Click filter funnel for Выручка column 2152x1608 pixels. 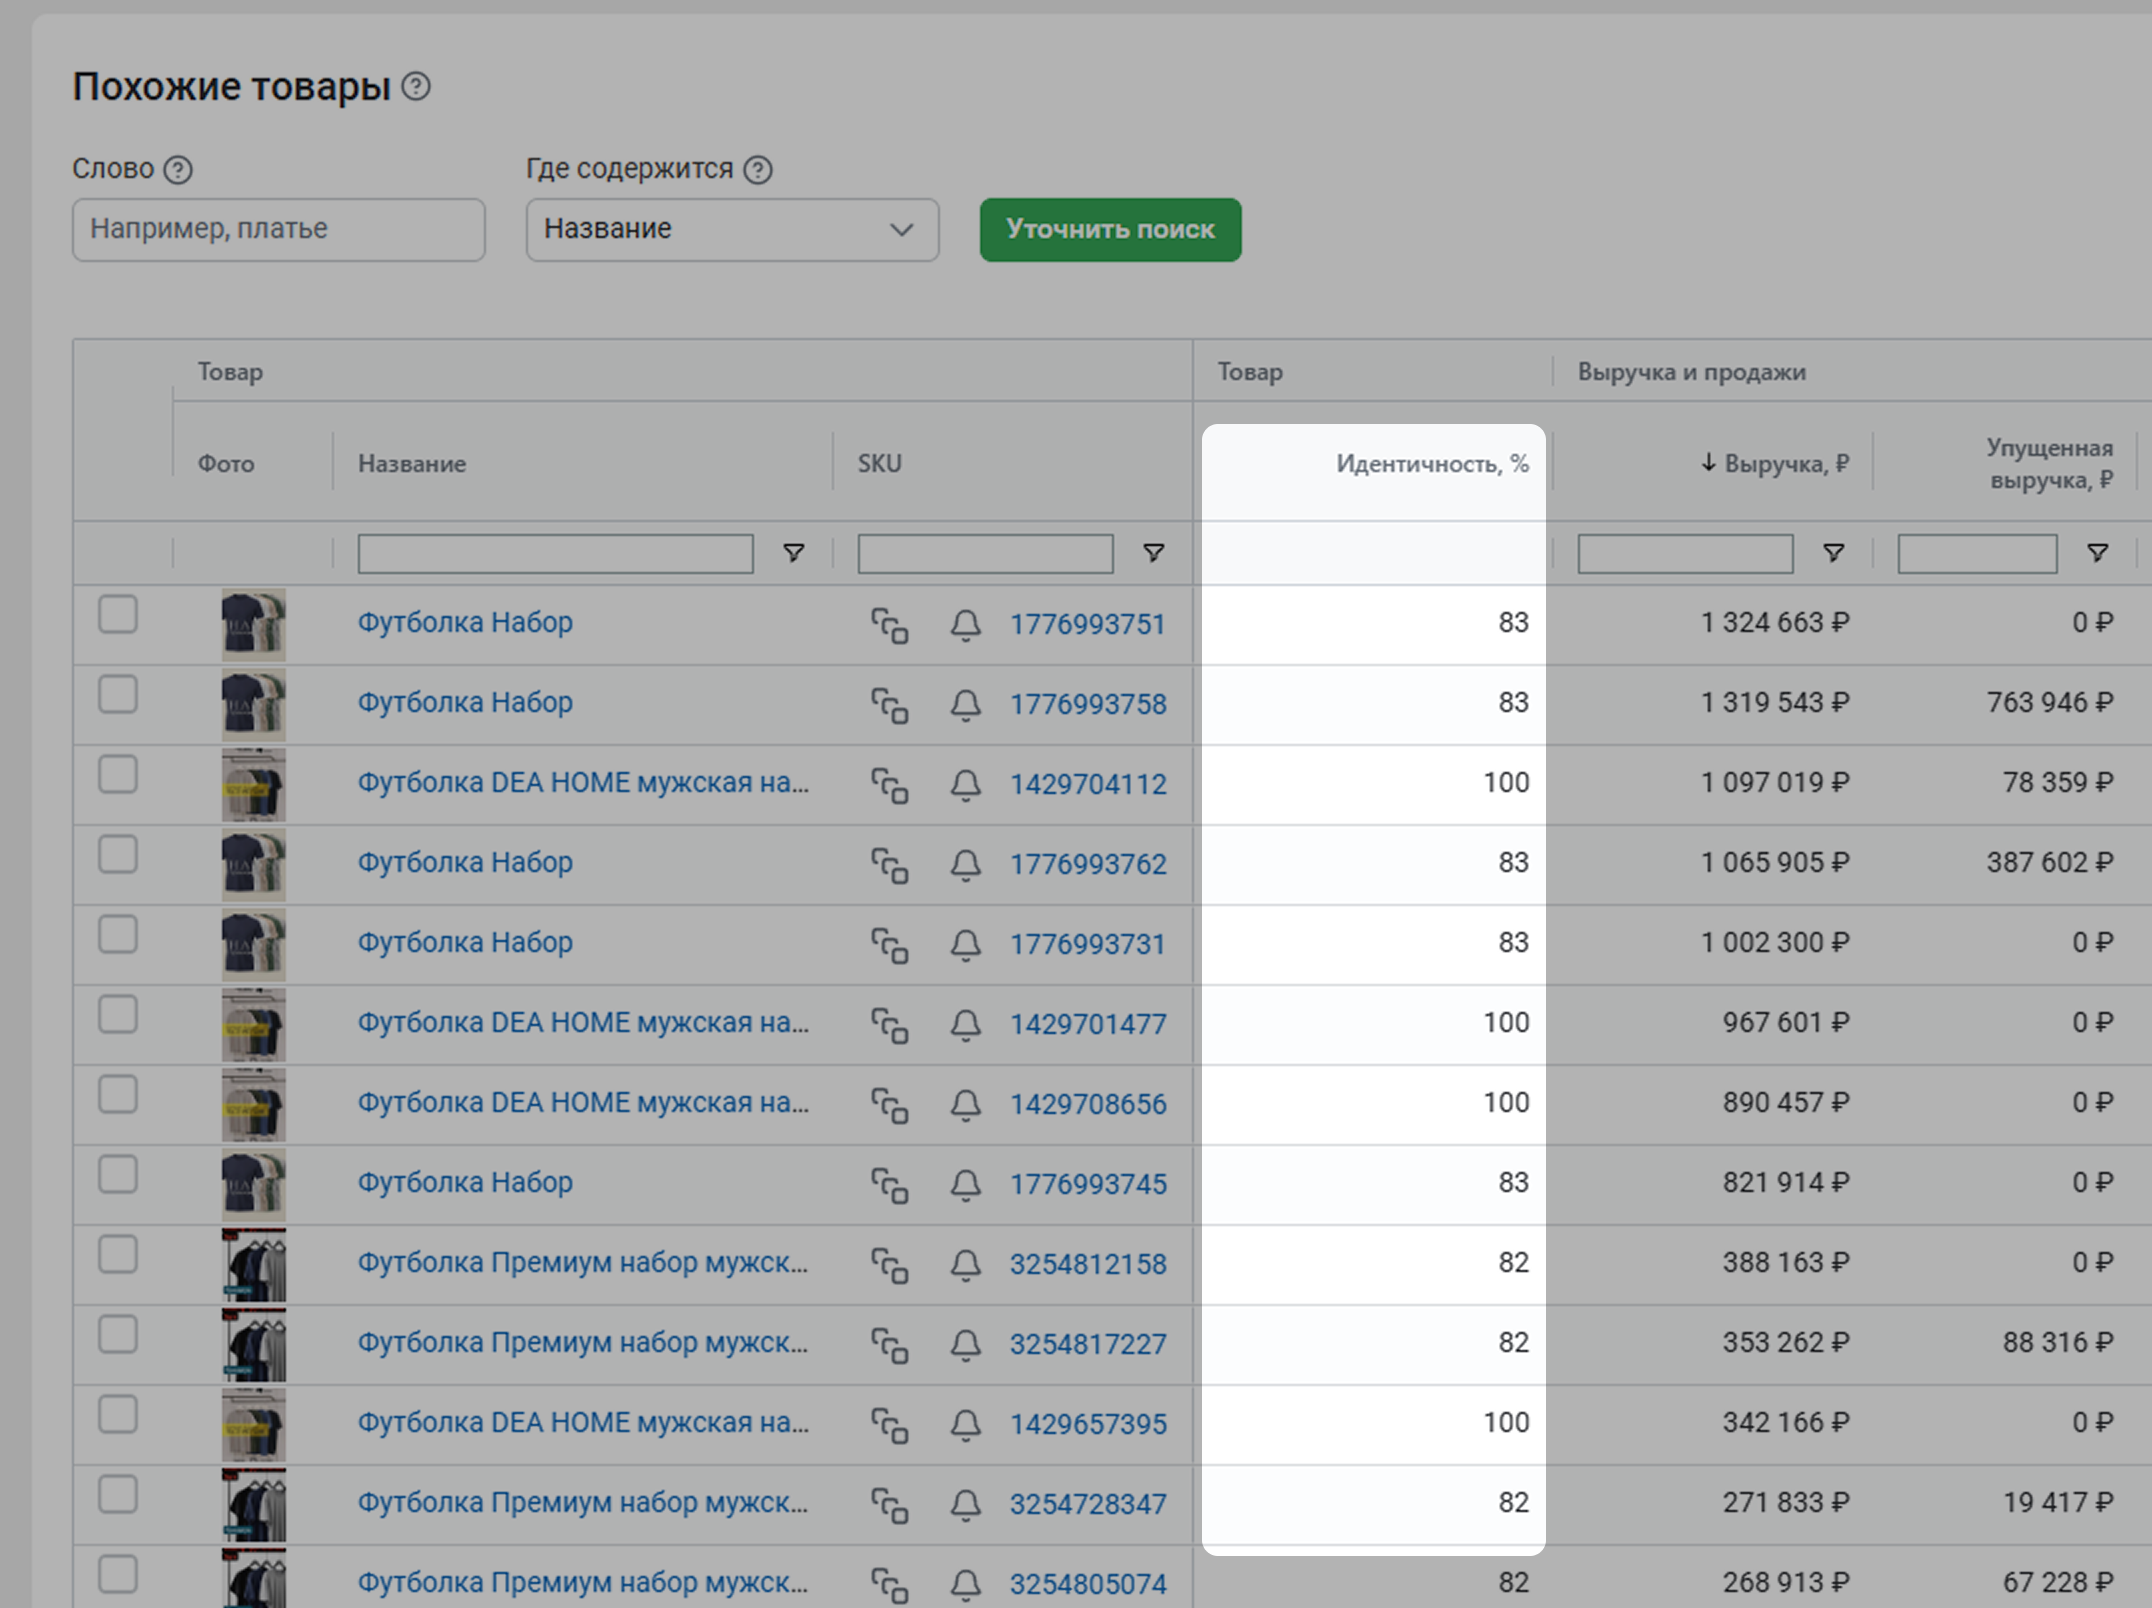1833,553
